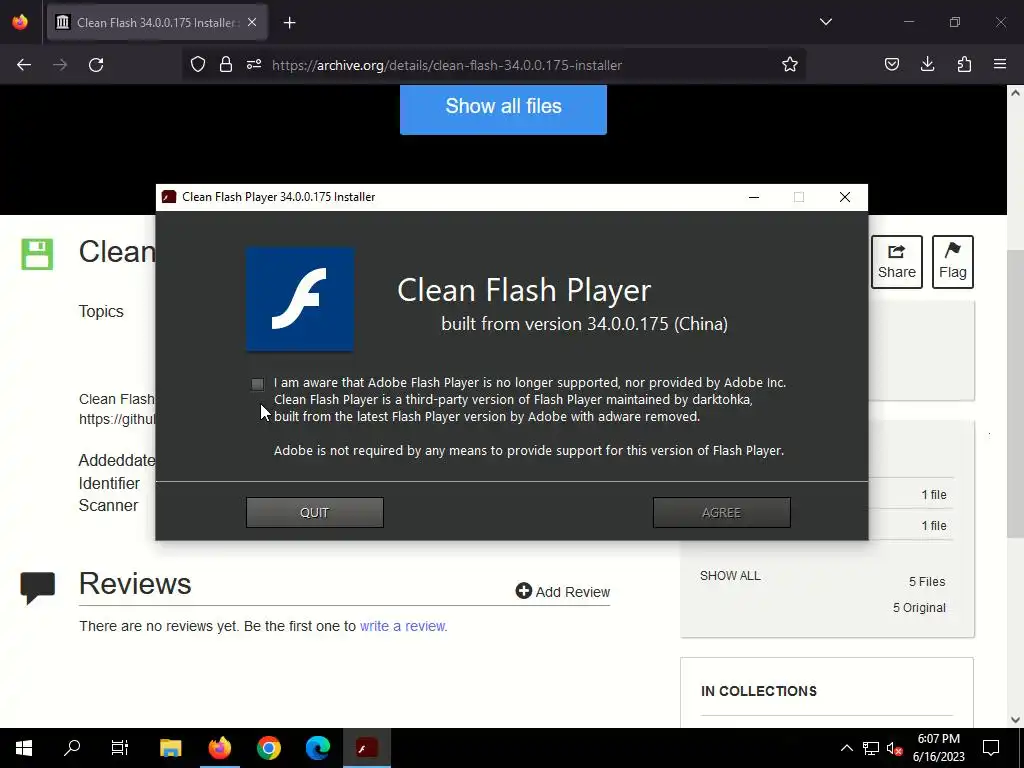
Task: Show hidden system tray icons
Action: (846, 748)
